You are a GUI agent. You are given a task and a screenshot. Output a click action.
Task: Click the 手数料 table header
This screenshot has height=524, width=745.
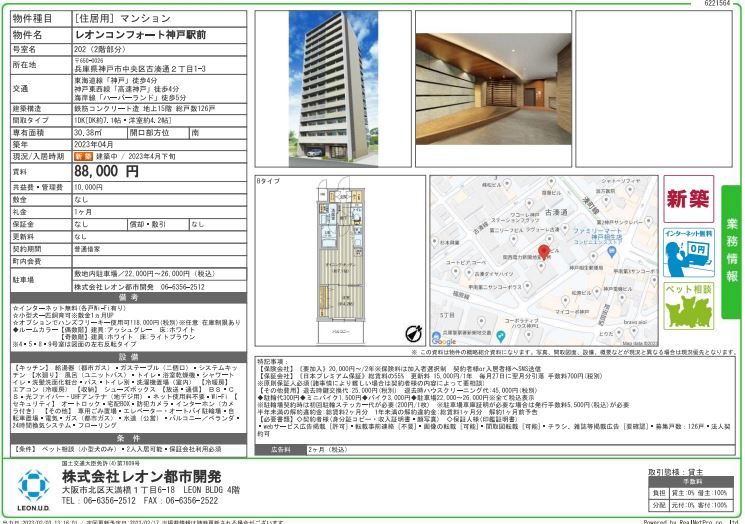tap(692, 481)
